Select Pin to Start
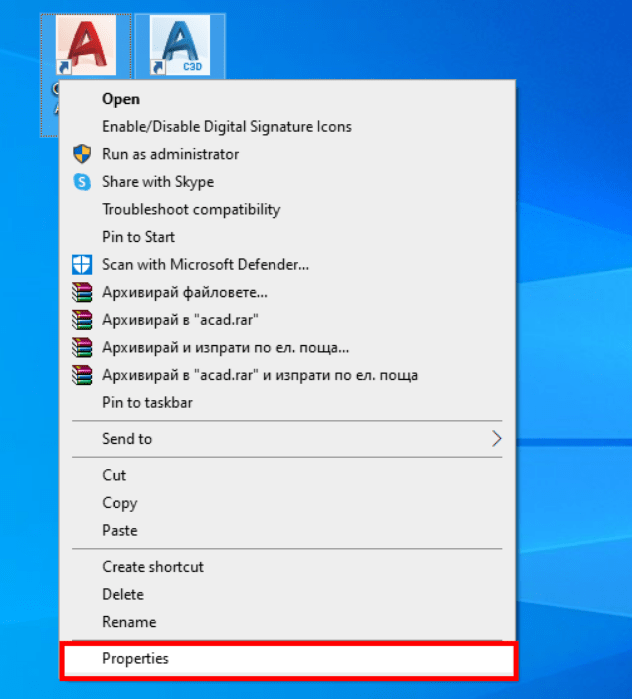The image size is (632, 699). [287, 237]
